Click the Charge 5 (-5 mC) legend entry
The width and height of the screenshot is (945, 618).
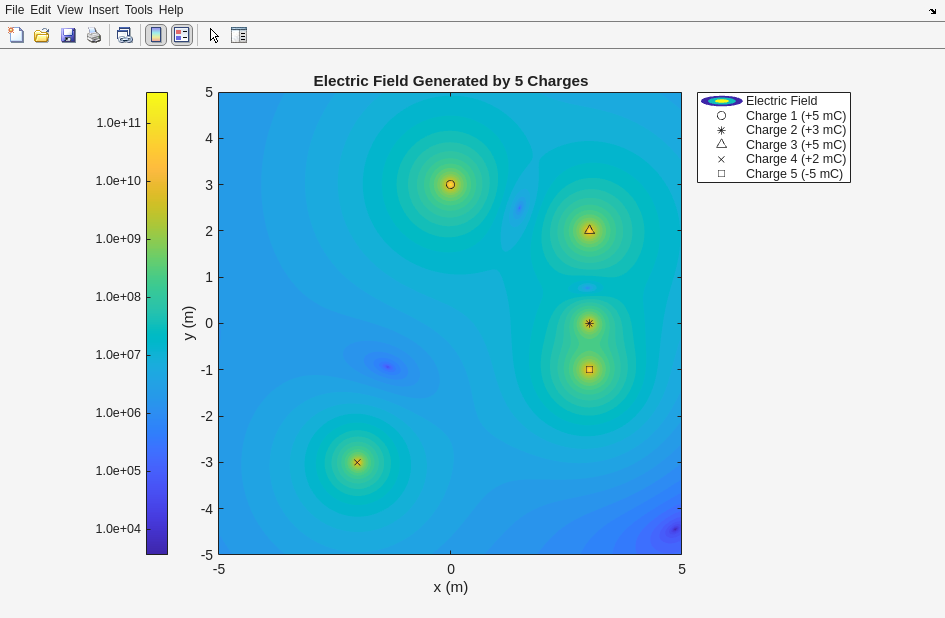pyautogui.click(x=793, y=174)
